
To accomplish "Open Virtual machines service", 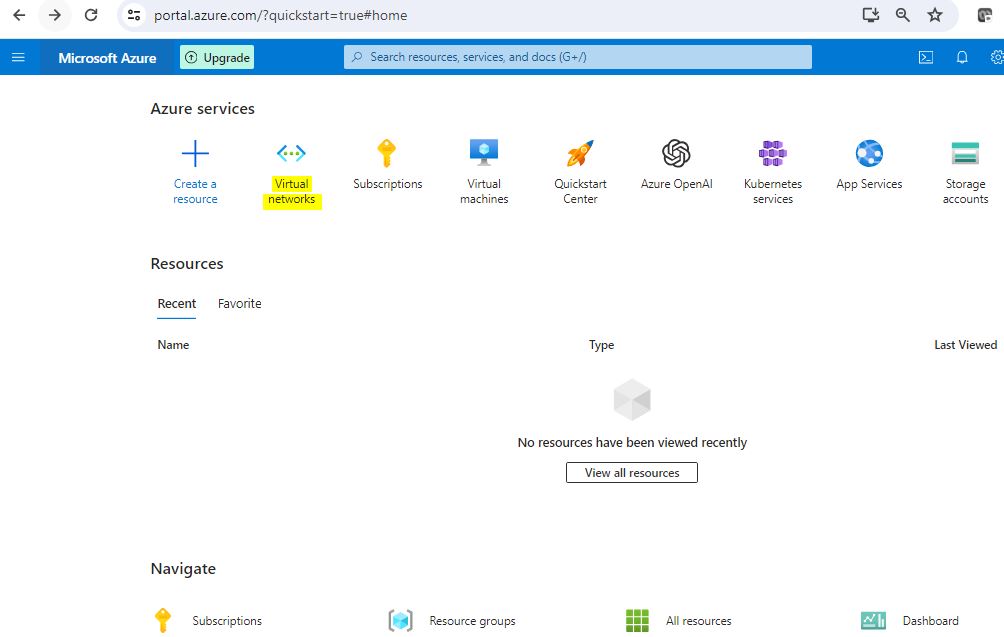I will 484,154.
